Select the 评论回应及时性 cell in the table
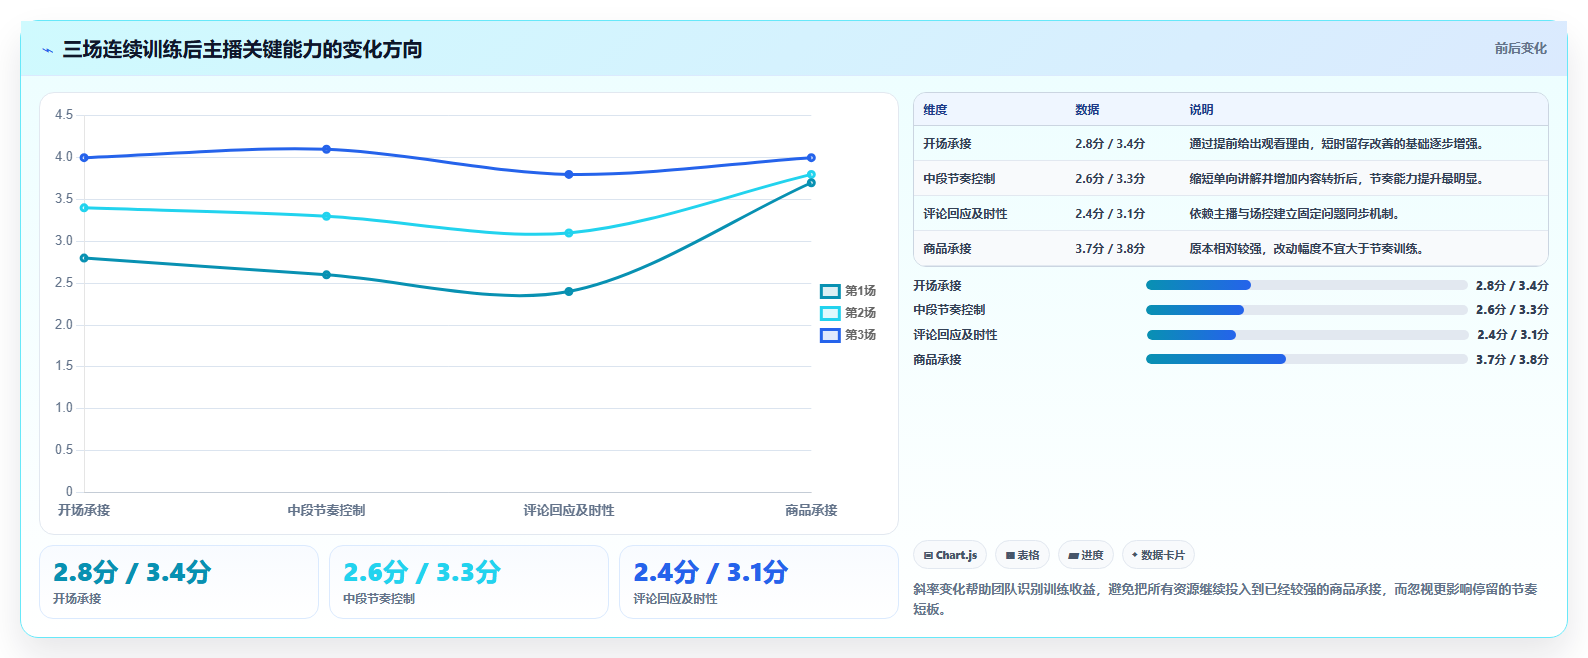1588x658 pixels. (x=965, y=214)
